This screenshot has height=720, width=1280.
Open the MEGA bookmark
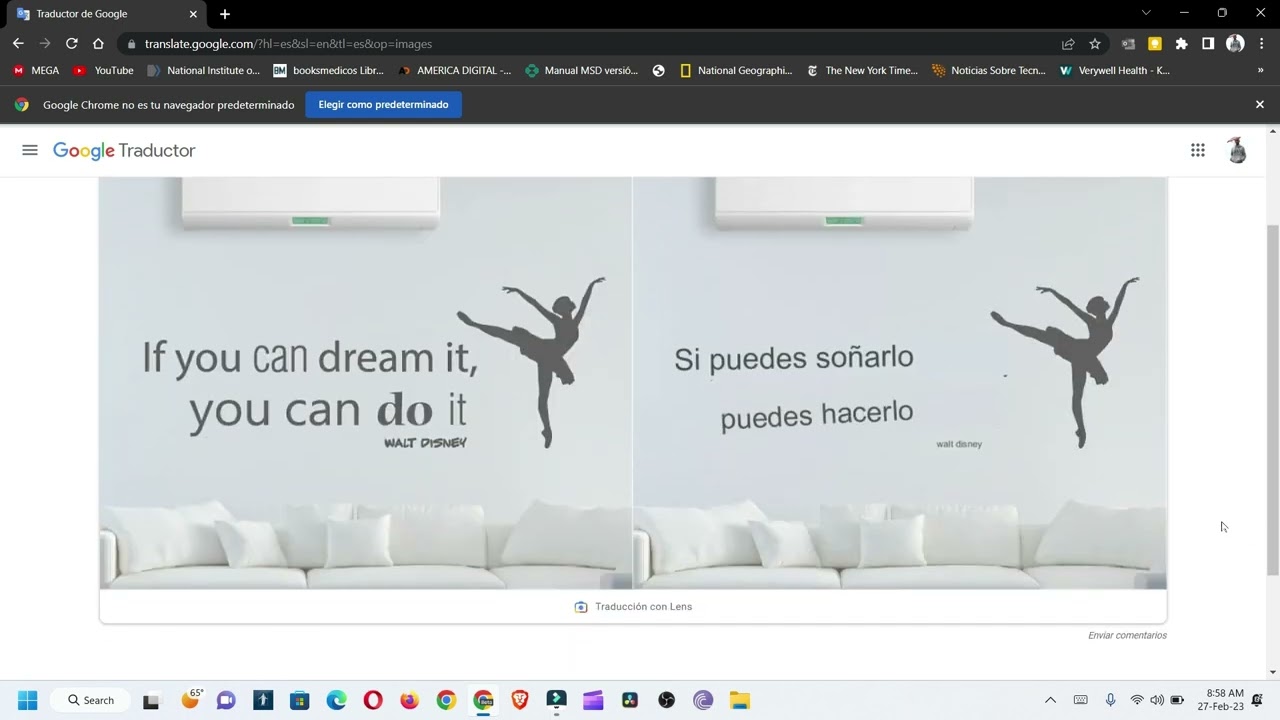pyautogui.click(x=36, y=71)
